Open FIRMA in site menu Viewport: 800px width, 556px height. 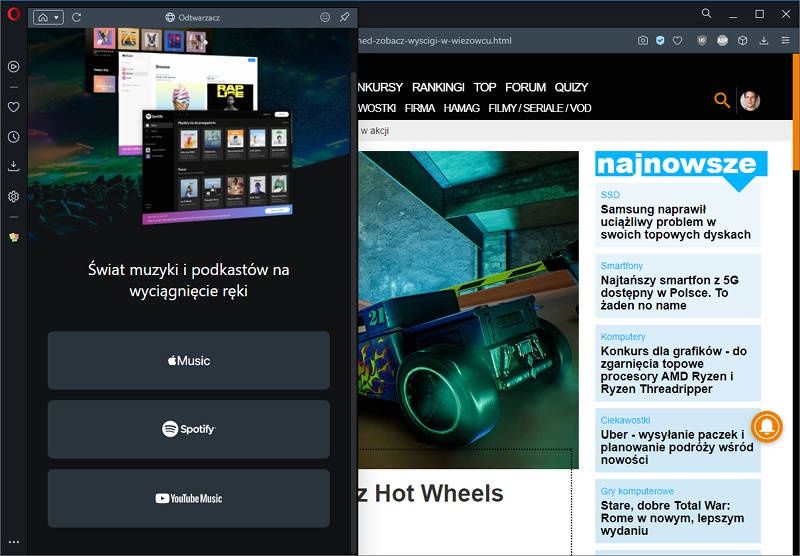click(420, 108)
